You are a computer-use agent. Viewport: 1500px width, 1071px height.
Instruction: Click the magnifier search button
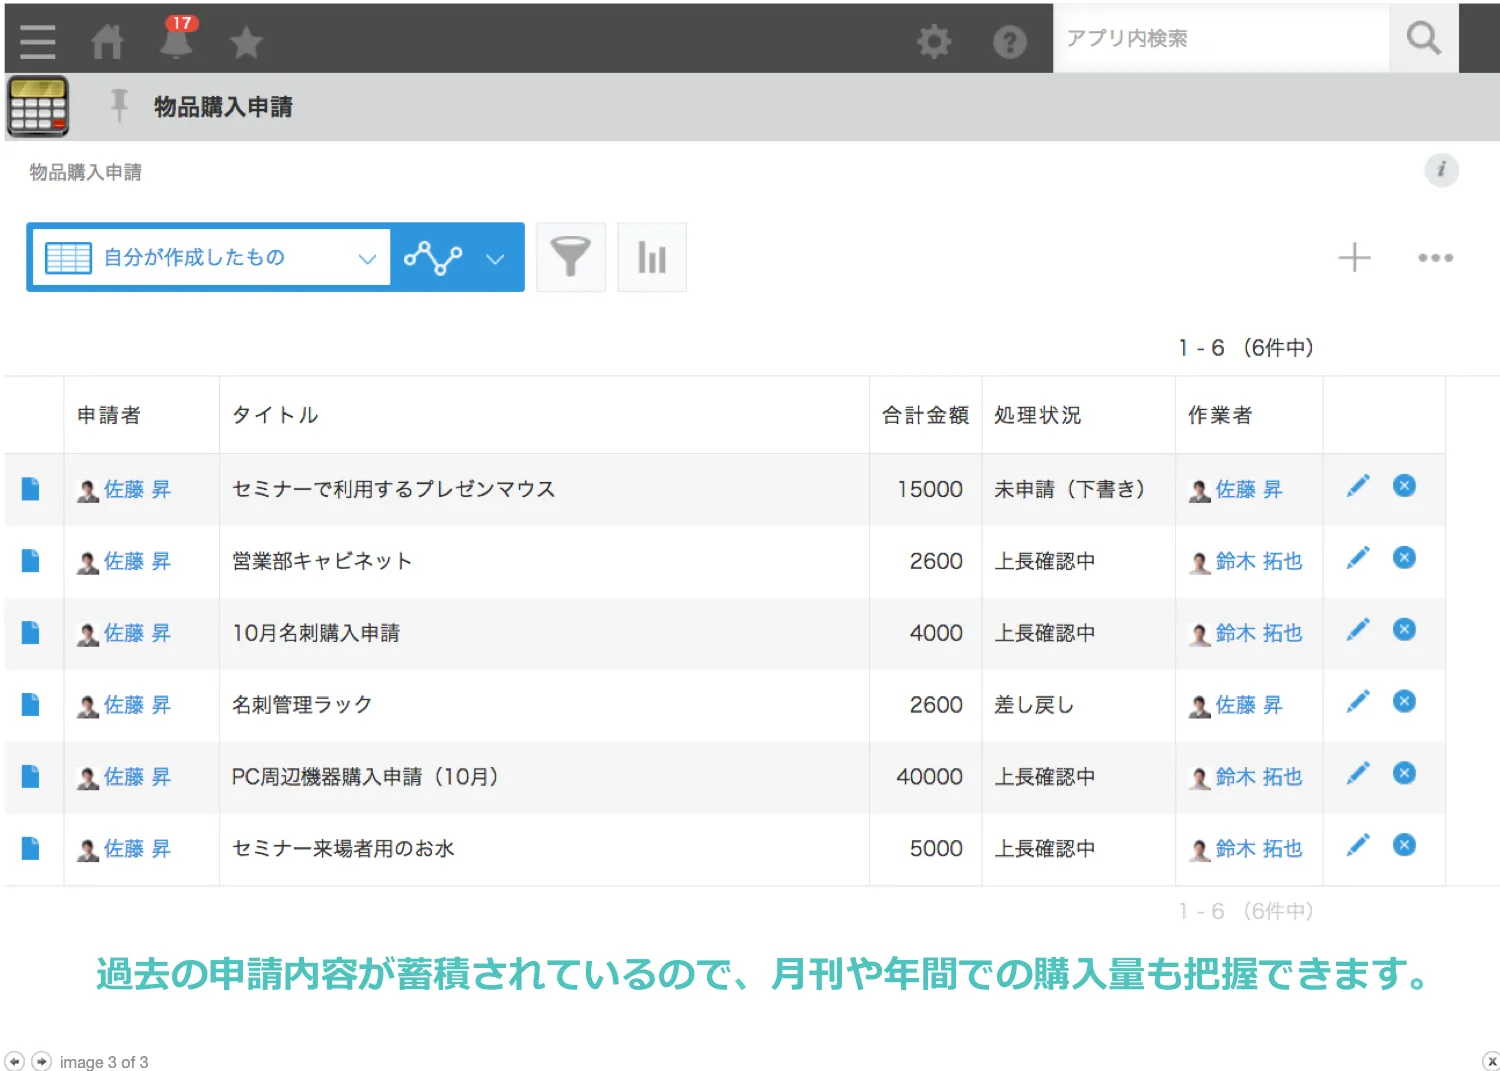(1423, 38)
